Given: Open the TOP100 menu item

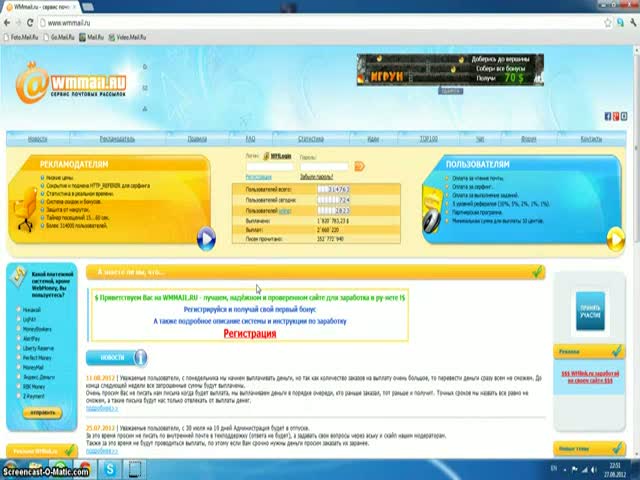Looking at the screenshot, I should point(428,139).
